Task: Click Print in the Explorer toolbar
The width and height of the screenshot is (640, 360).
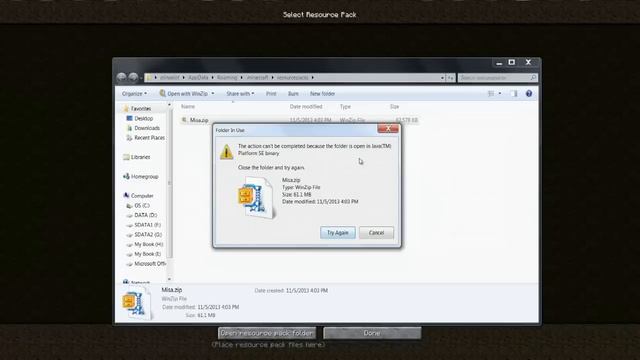Action: (271, 93)
